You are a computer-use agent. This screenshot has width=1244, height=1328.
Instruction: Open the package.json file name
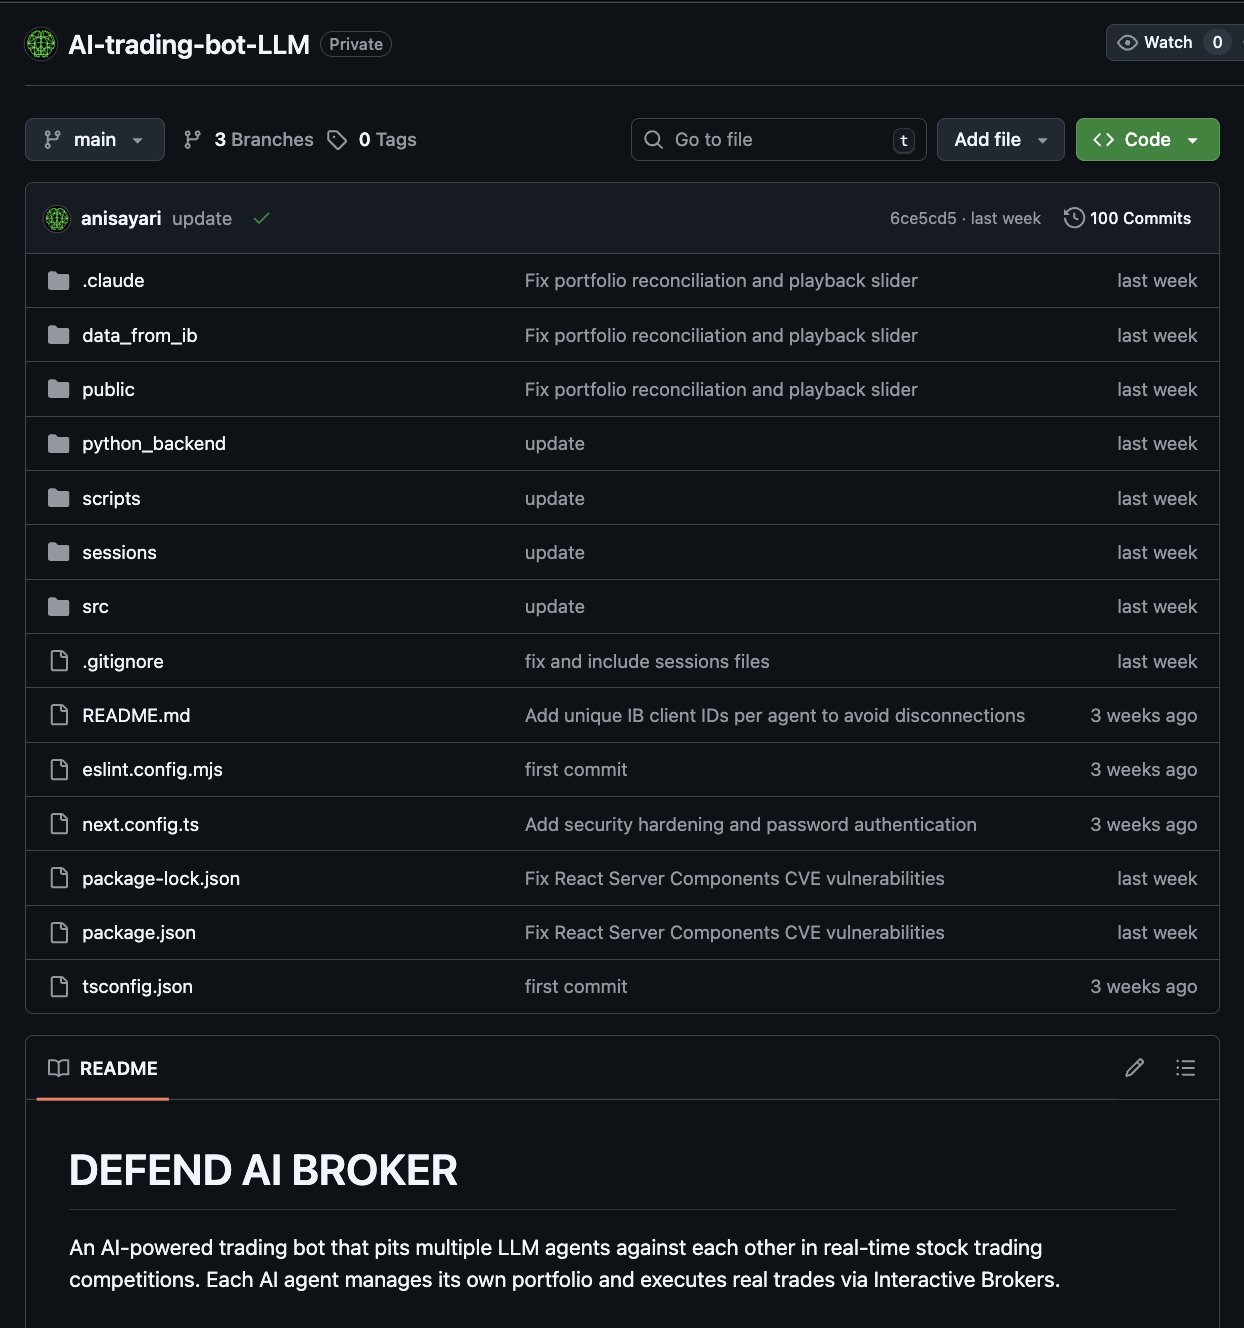(139, 932)
